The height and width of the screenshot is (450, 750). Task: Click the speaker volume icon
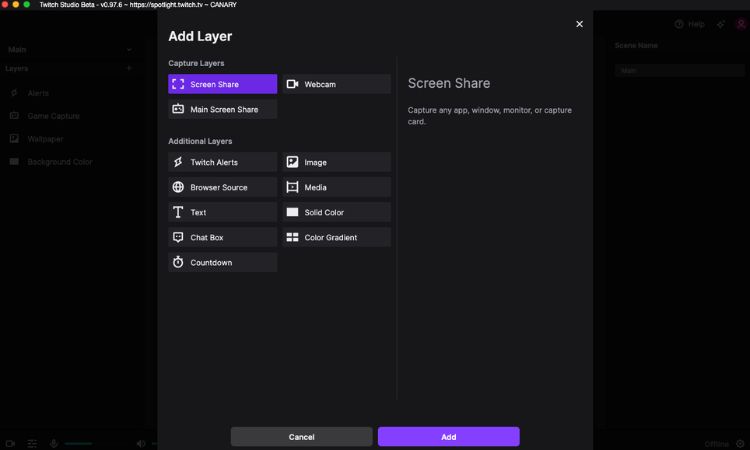(141, 443)
